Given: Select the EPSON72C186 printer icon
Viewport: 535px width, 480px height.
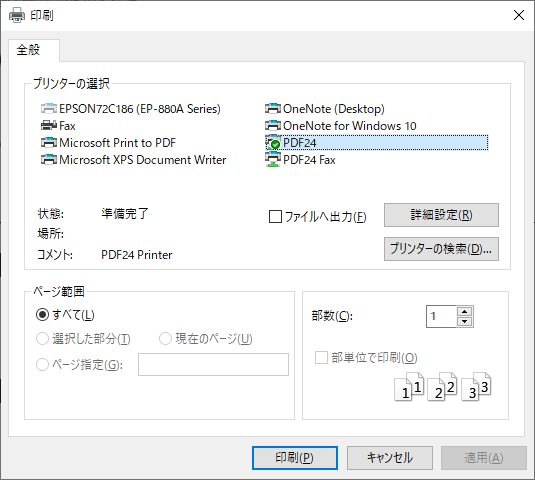Looking at the screenshot, I should [49, 109].
